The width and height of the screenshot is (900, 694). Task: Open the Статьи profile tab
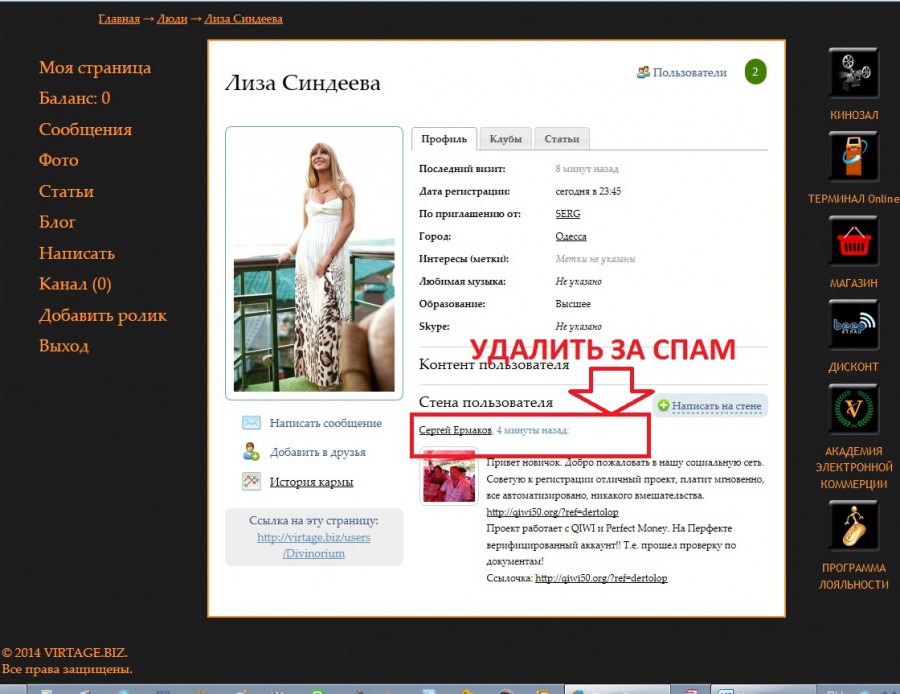pyautogui.click(x=561, y=139)
